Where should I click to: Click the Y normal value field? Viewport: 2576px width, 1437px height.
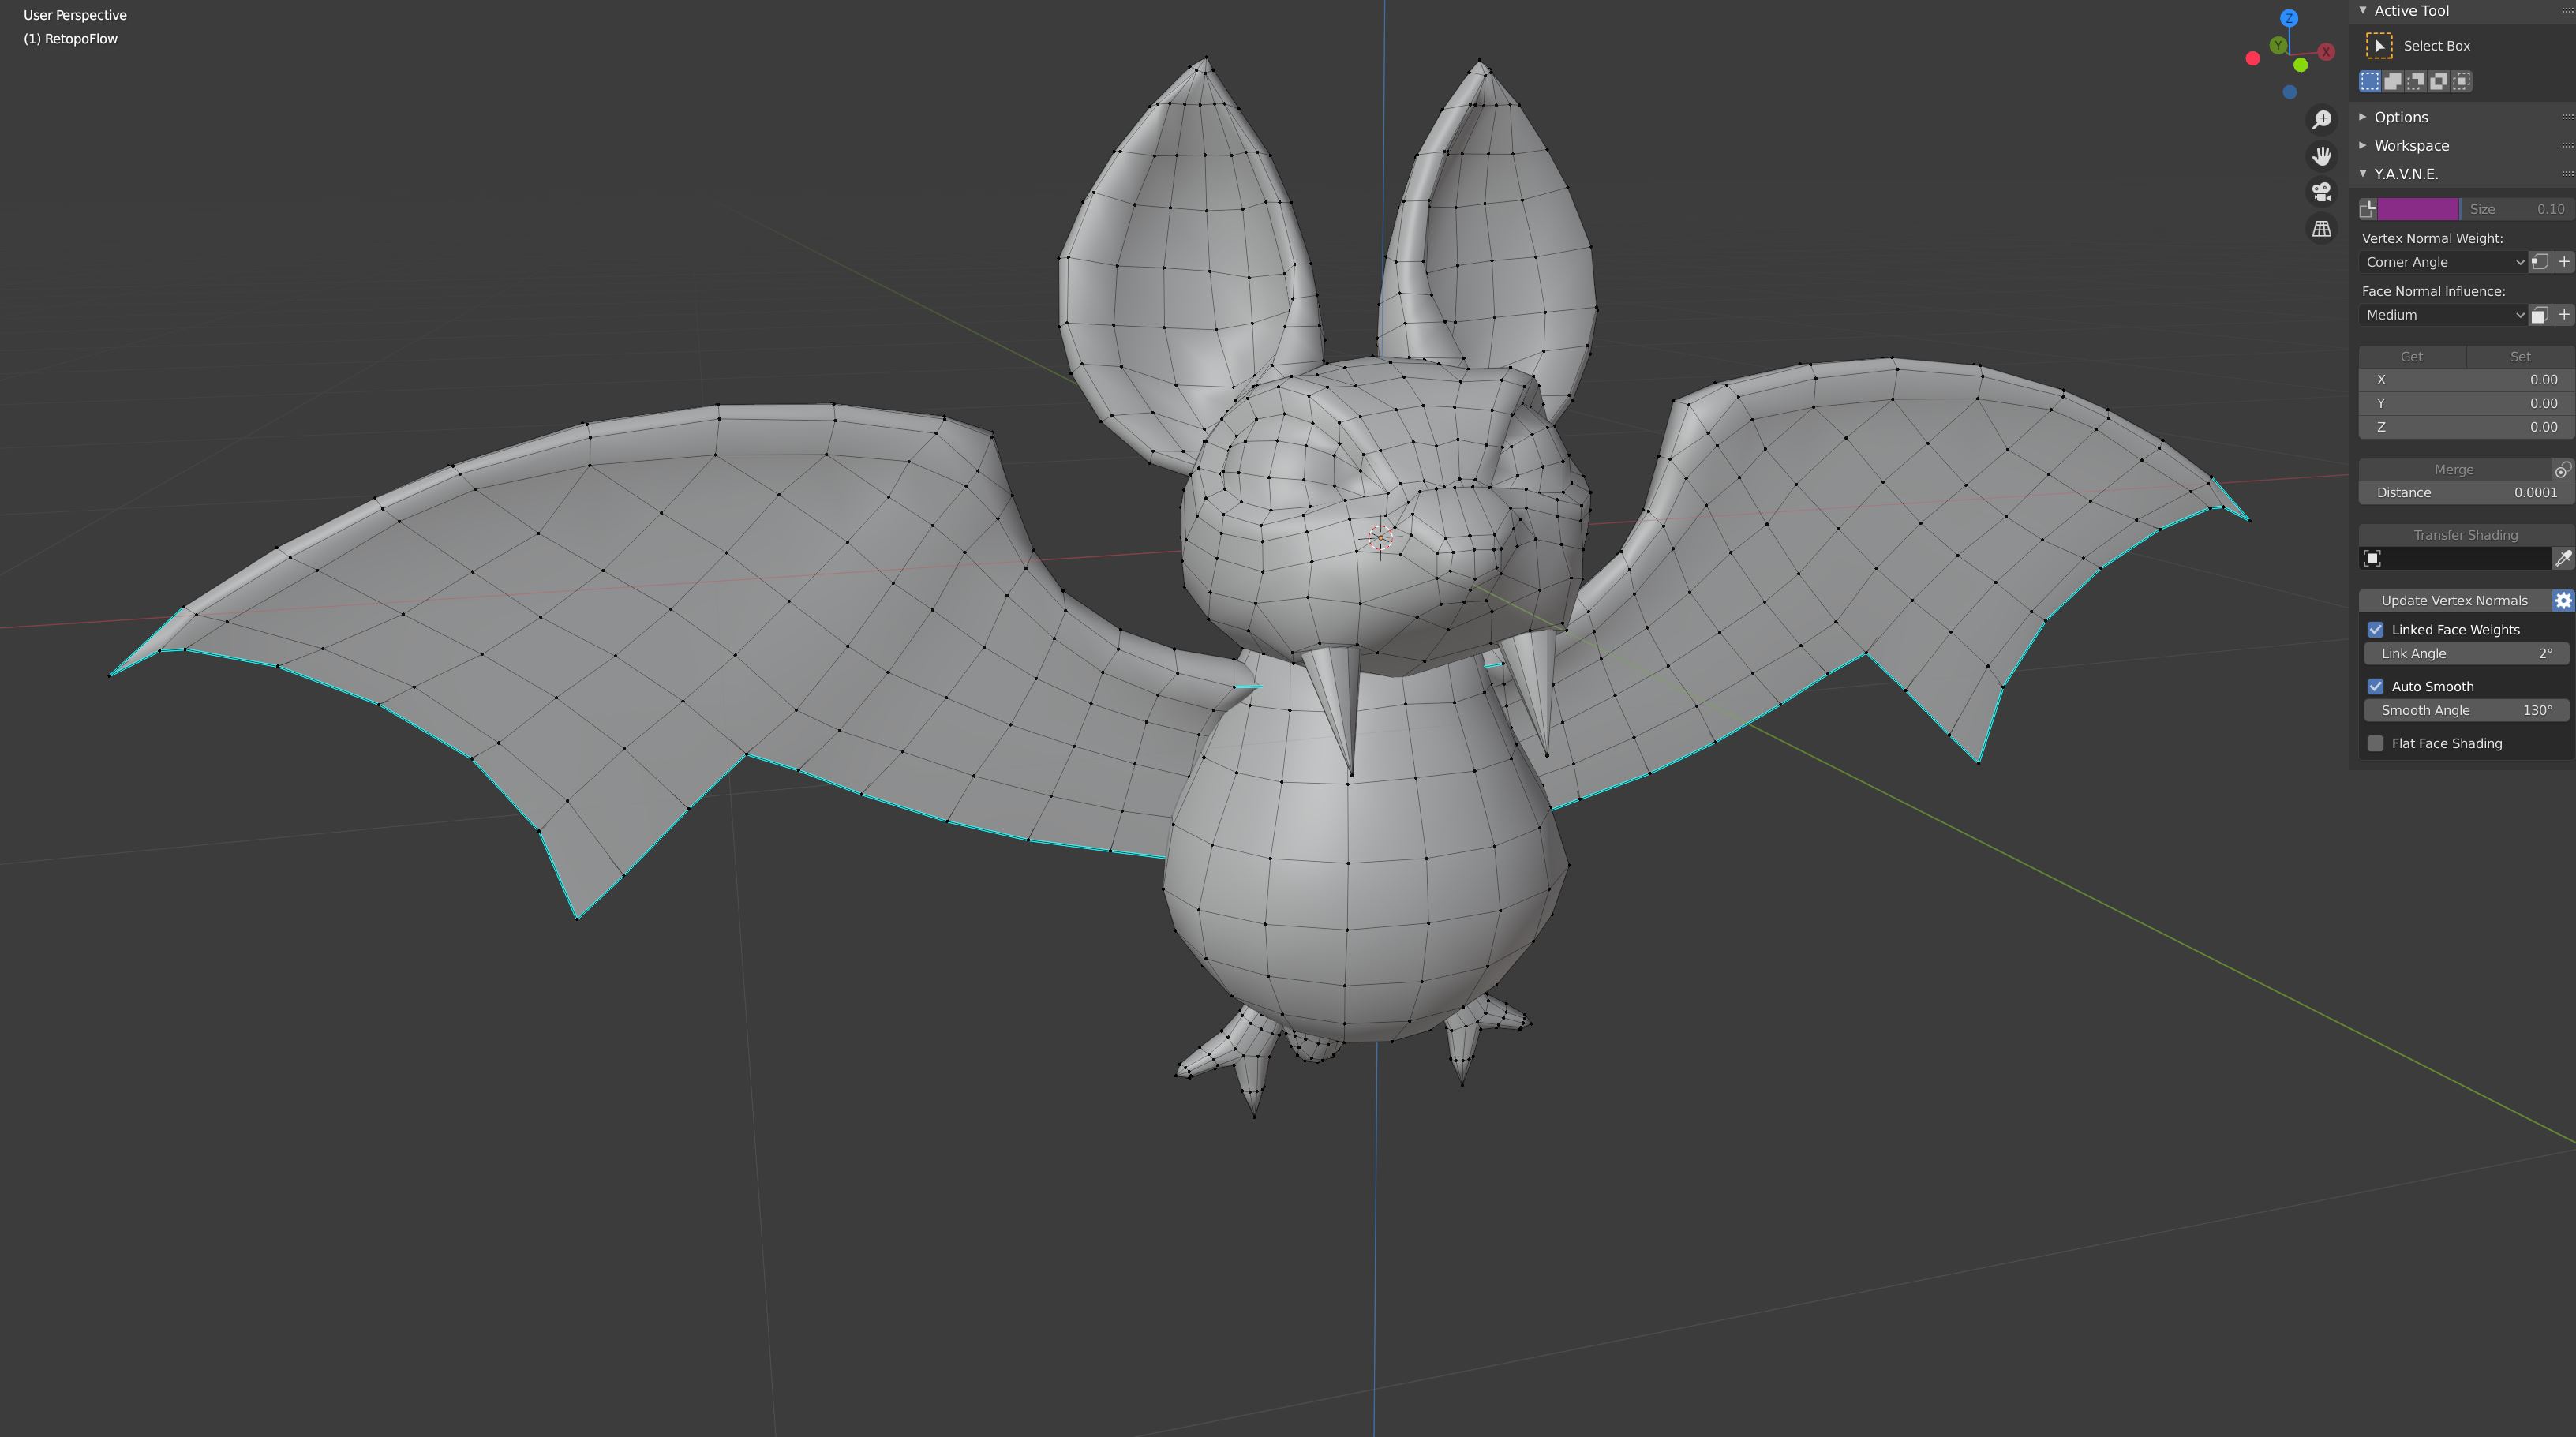coord(2466,403)
